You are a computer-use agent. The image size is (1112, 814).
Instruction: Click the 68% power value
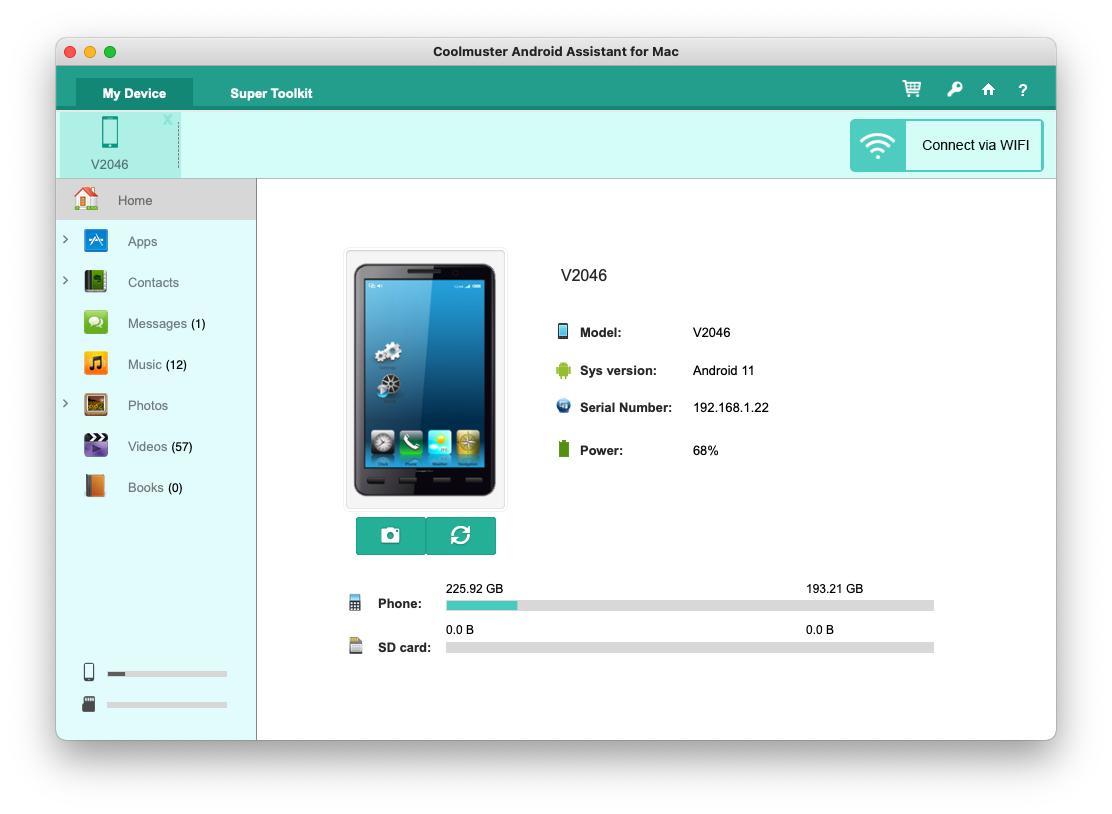coord(705,450)
